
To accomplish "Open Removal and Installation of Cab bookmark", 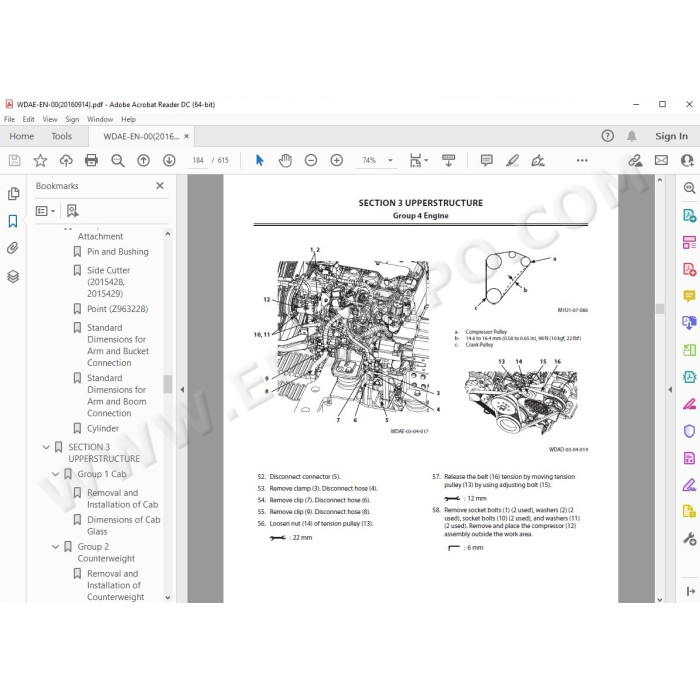I will pos(122,499).
